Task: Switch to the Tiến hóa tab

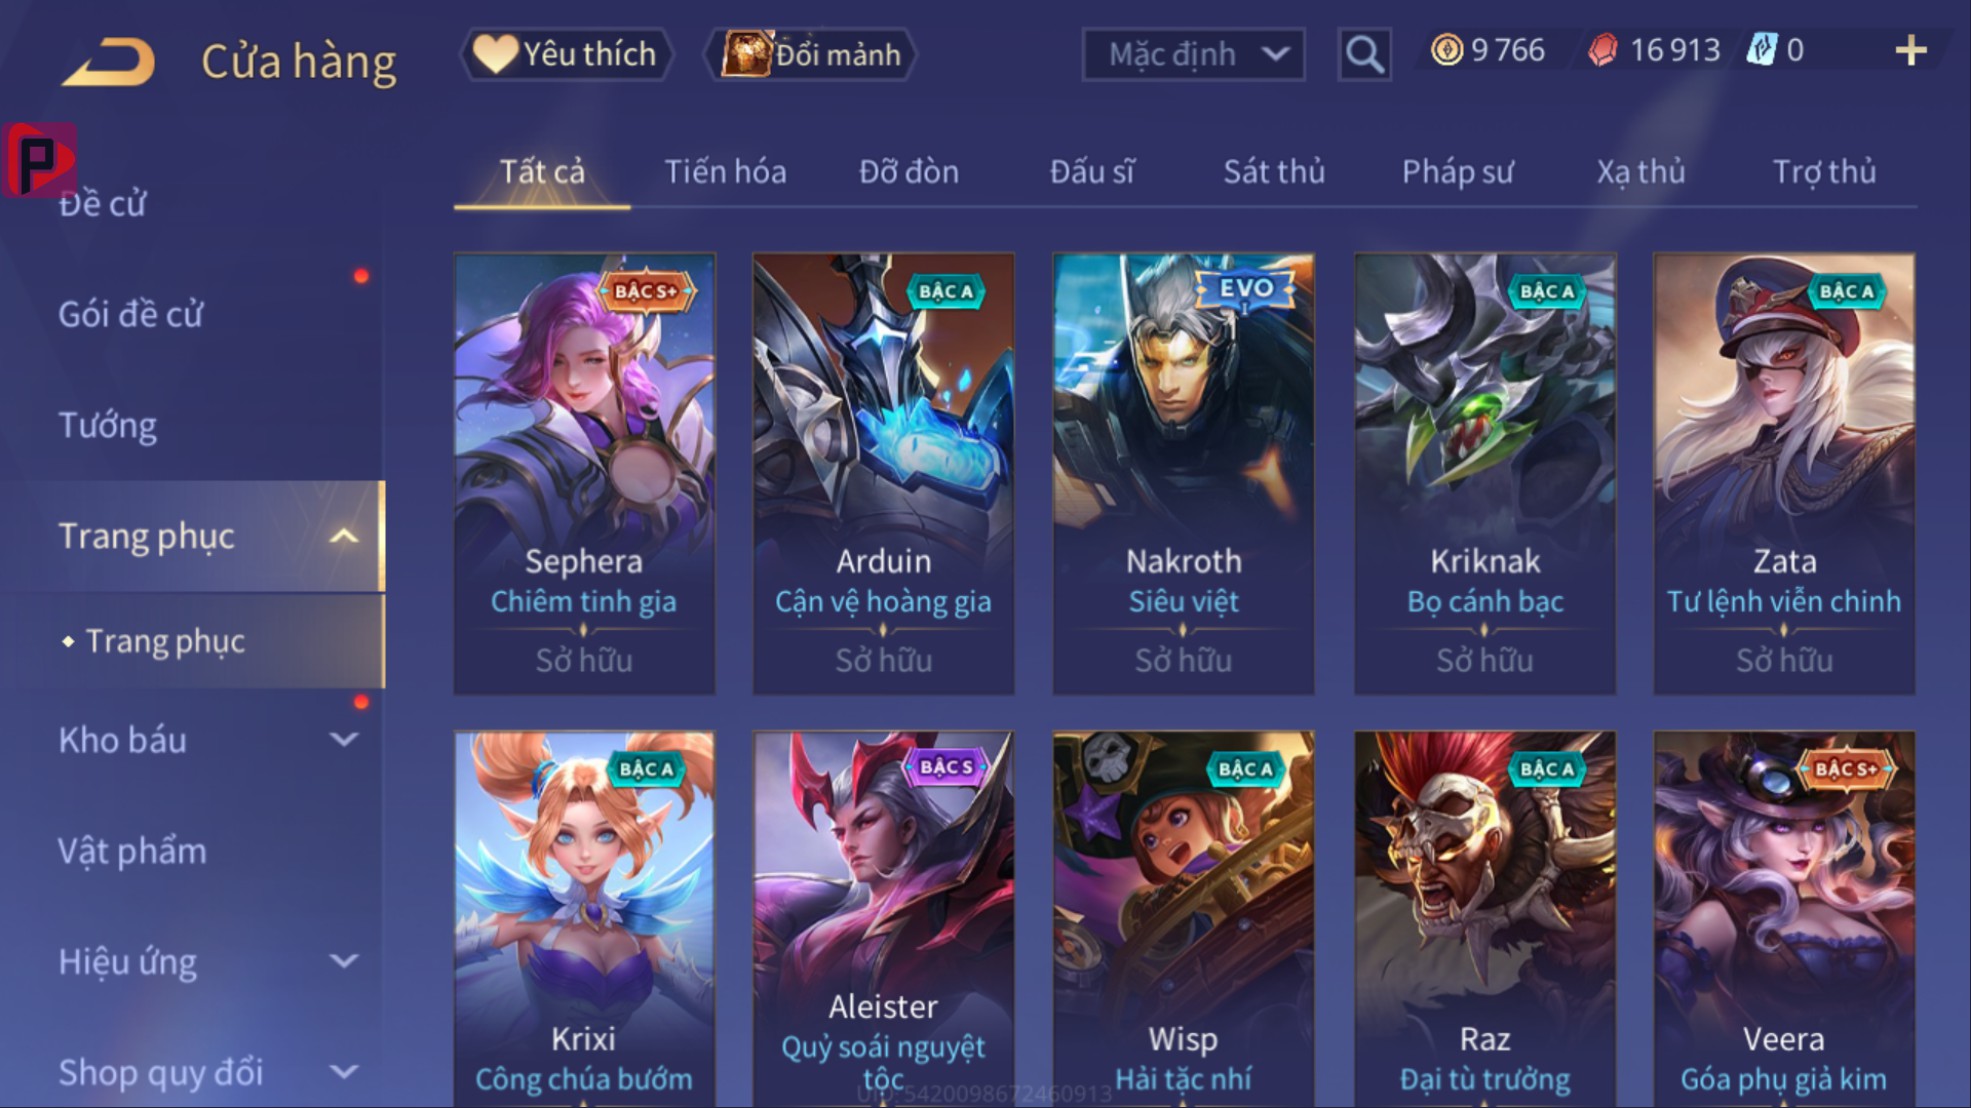Action: point(725,172)
